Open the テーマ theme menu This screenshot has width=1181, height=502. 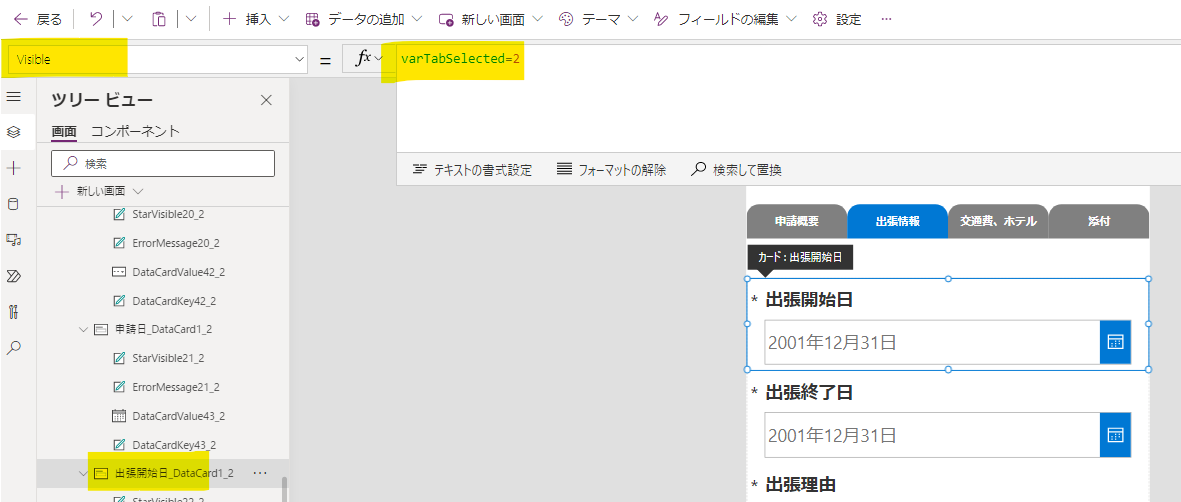[x=599, y=20]
